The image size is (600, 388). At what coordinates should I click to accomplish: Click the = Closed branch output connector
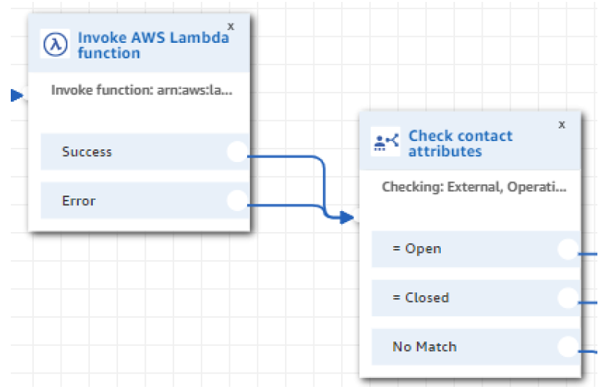point(568,298)
